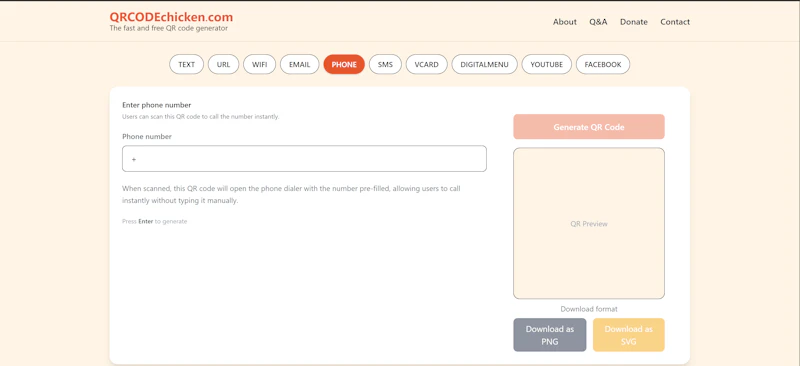
Task: Click the QR Preview box
Action: point(589,224)
